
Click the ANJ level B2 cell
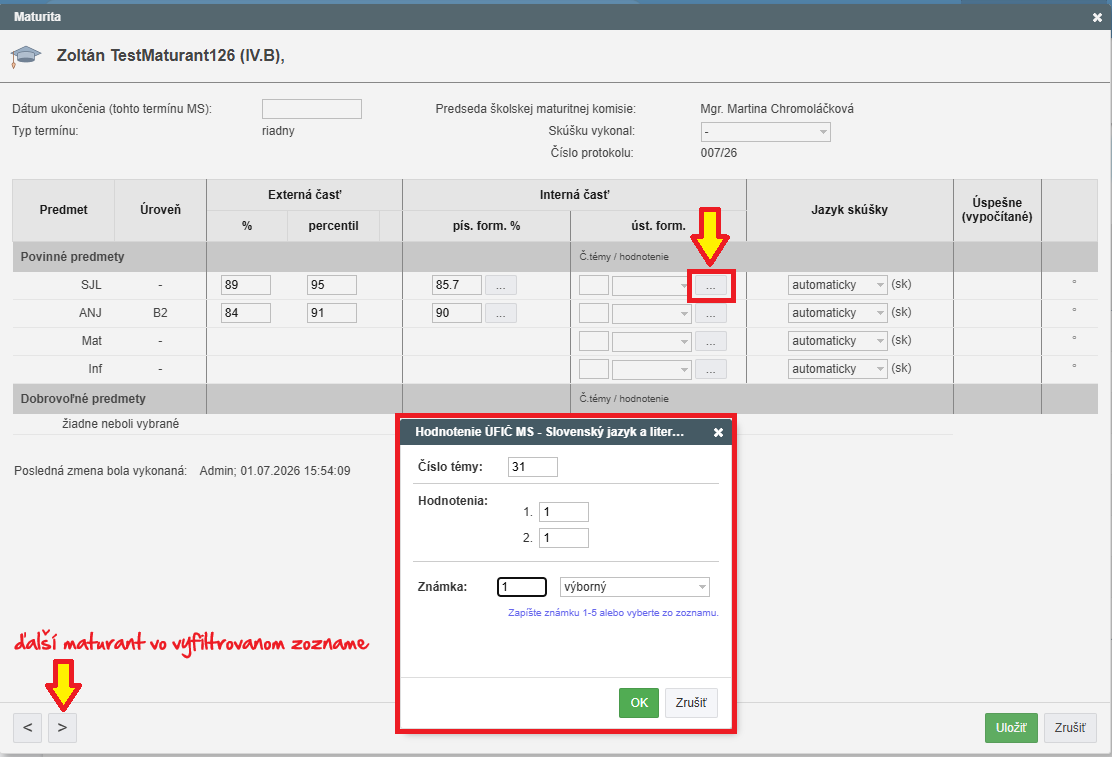[x=160, y=313]
